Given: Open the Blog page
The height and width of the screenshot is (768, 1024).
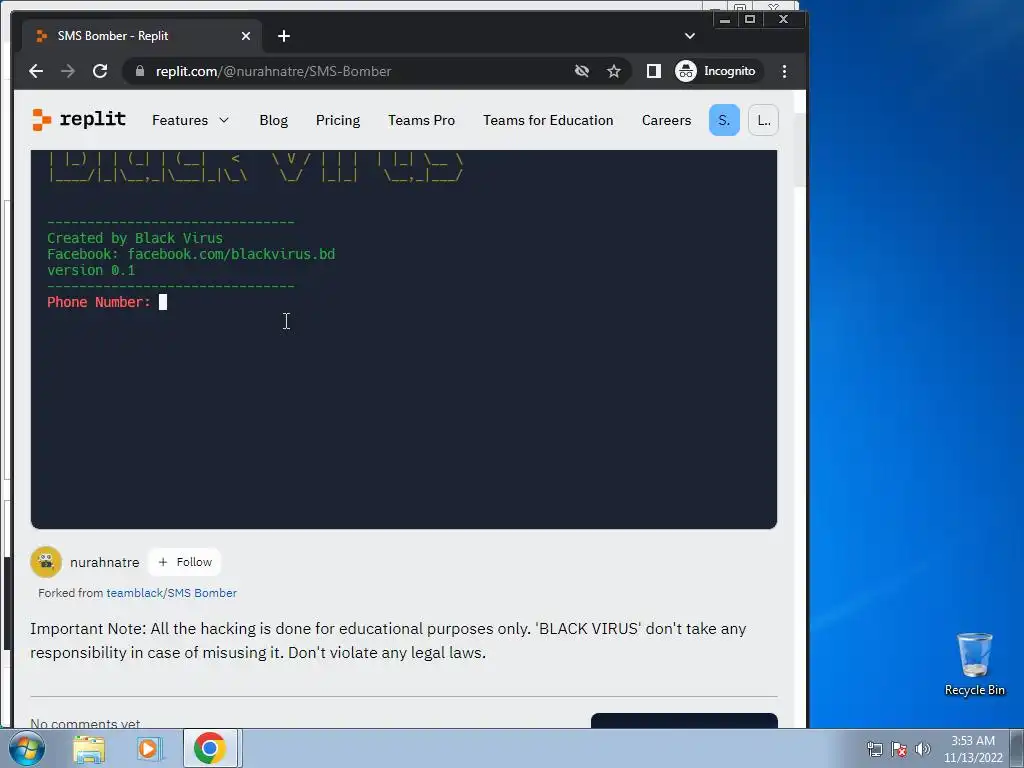Looking at the screenshot, I should pos(274,120).
